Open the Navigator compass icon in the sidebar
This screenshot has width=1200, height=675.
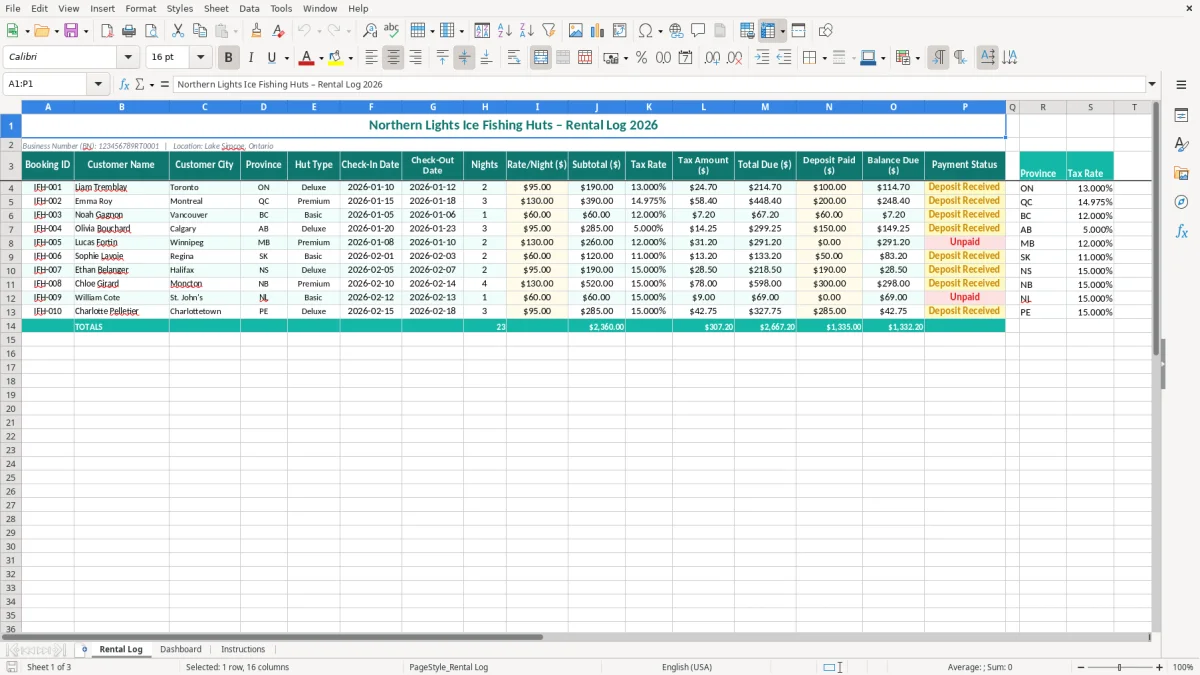(1181, 202)
